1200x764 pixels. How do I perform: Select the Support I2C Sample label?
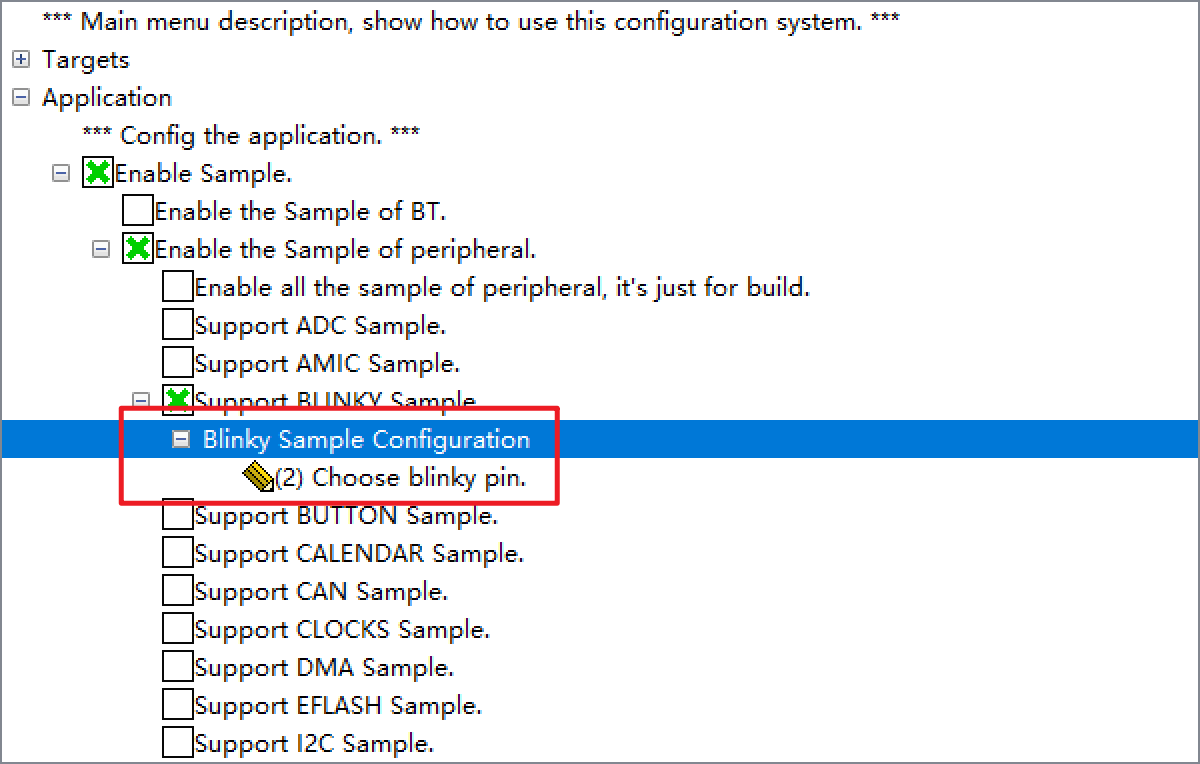point(314,744)
